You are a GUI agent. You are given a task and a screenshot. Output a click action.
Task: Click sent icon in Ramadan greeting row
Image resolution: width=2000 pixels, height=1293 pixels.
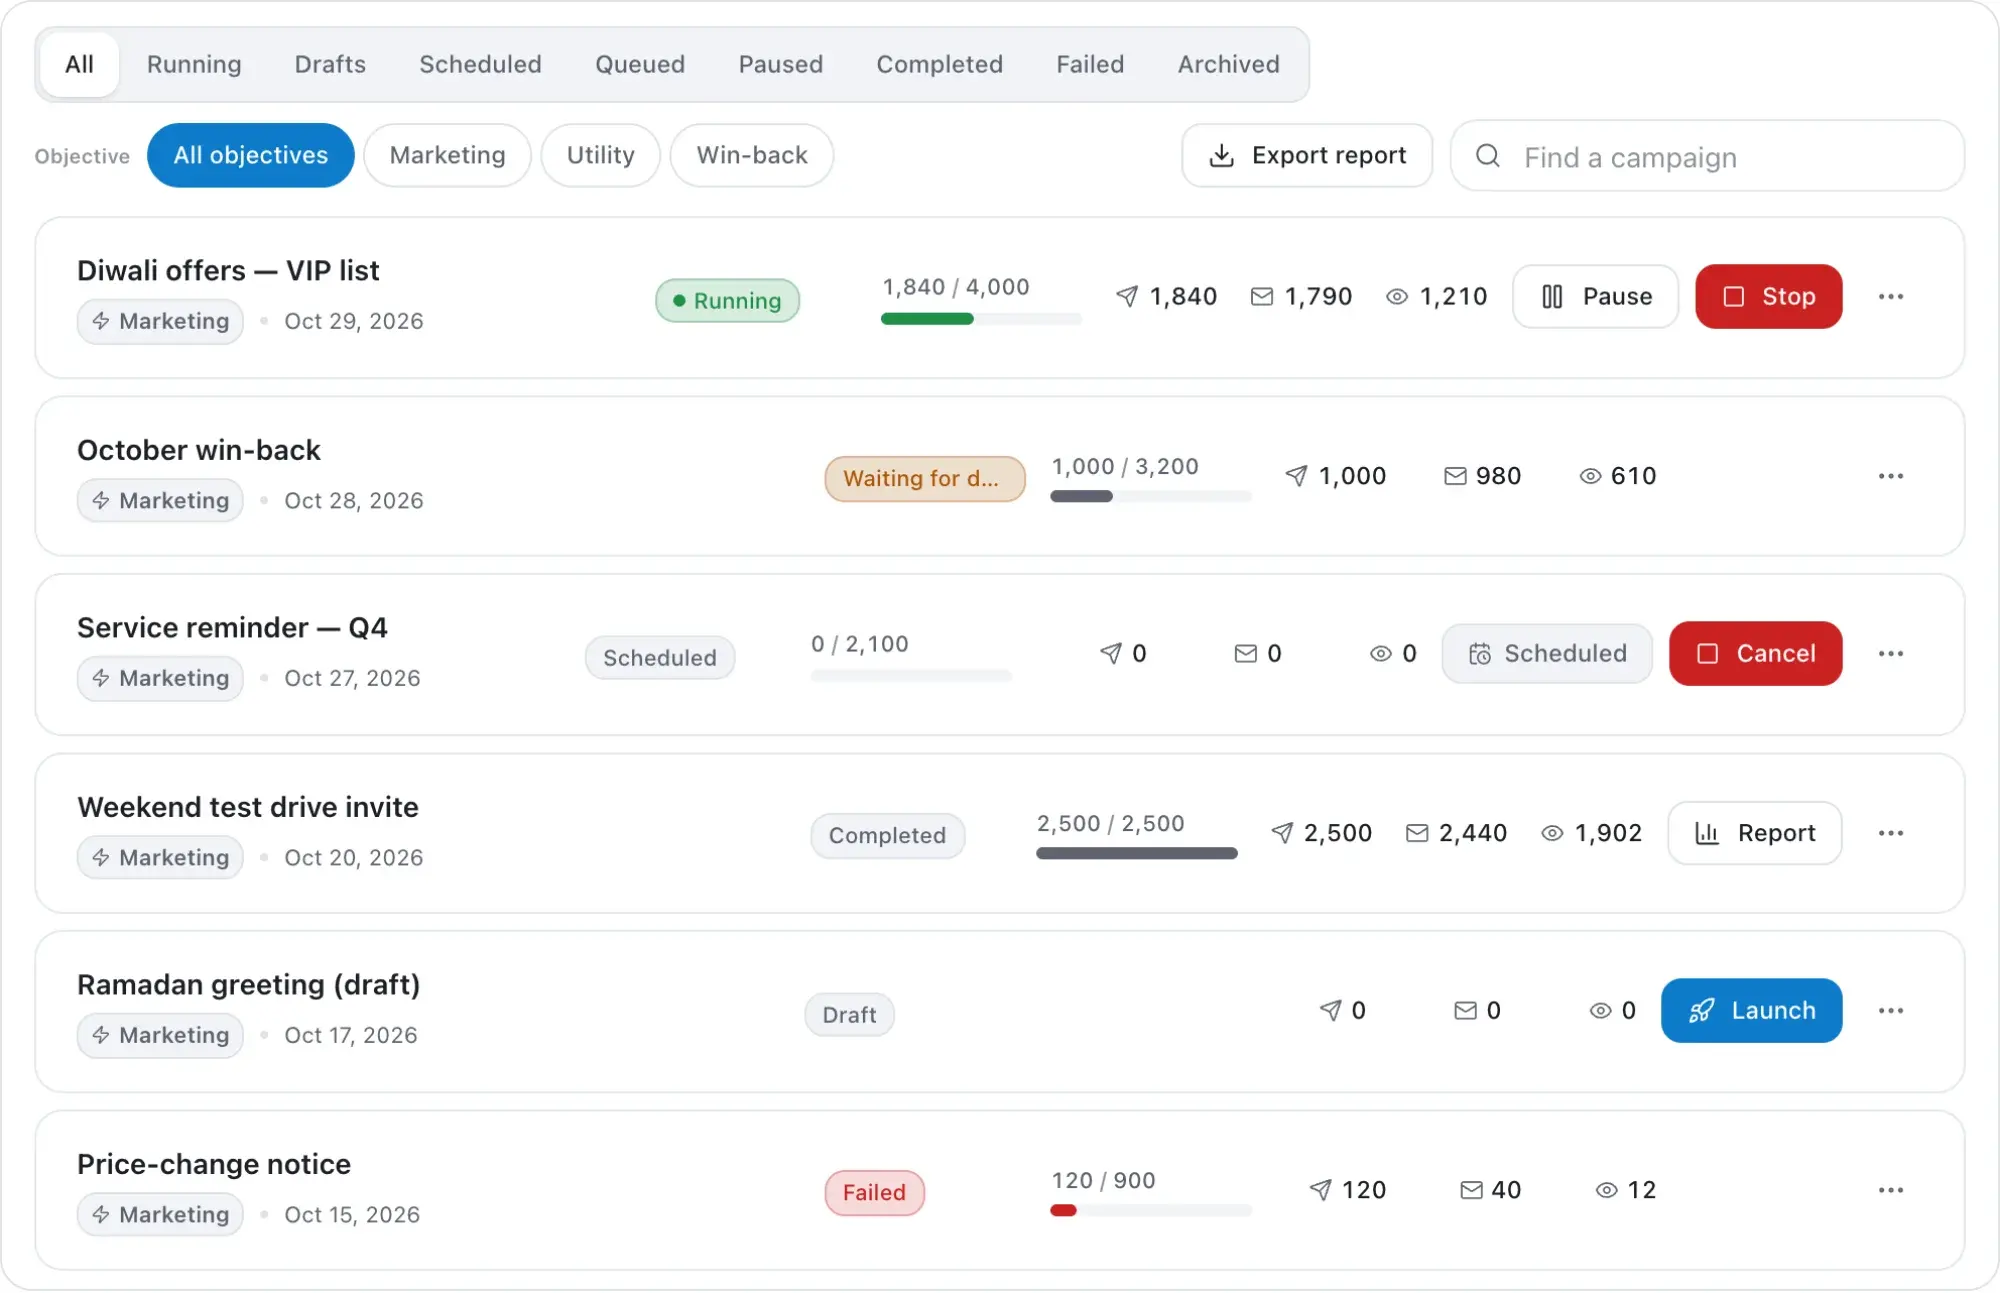coord(1330,1011)
